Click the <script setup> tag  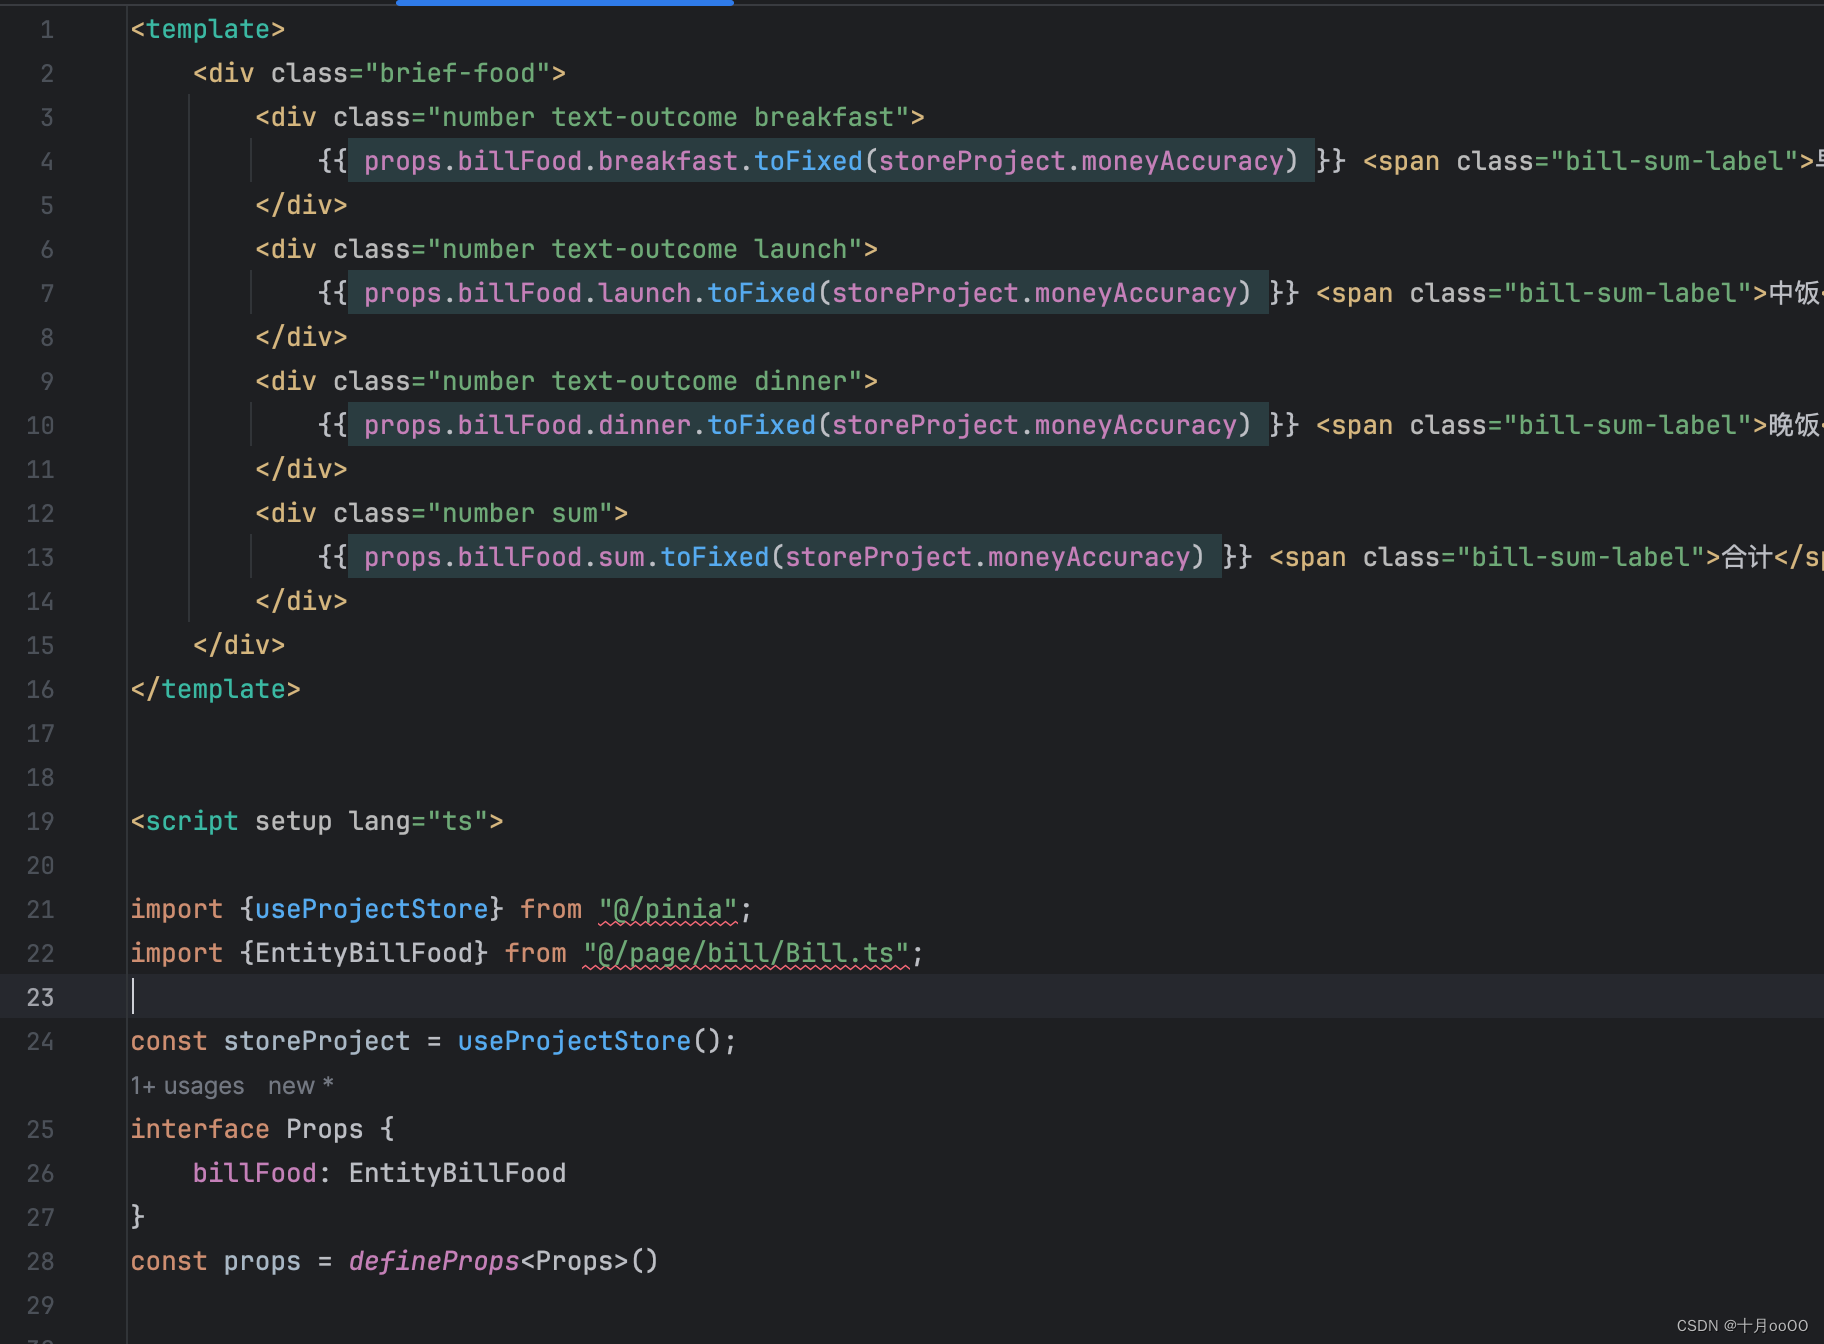tap(317, 821)
